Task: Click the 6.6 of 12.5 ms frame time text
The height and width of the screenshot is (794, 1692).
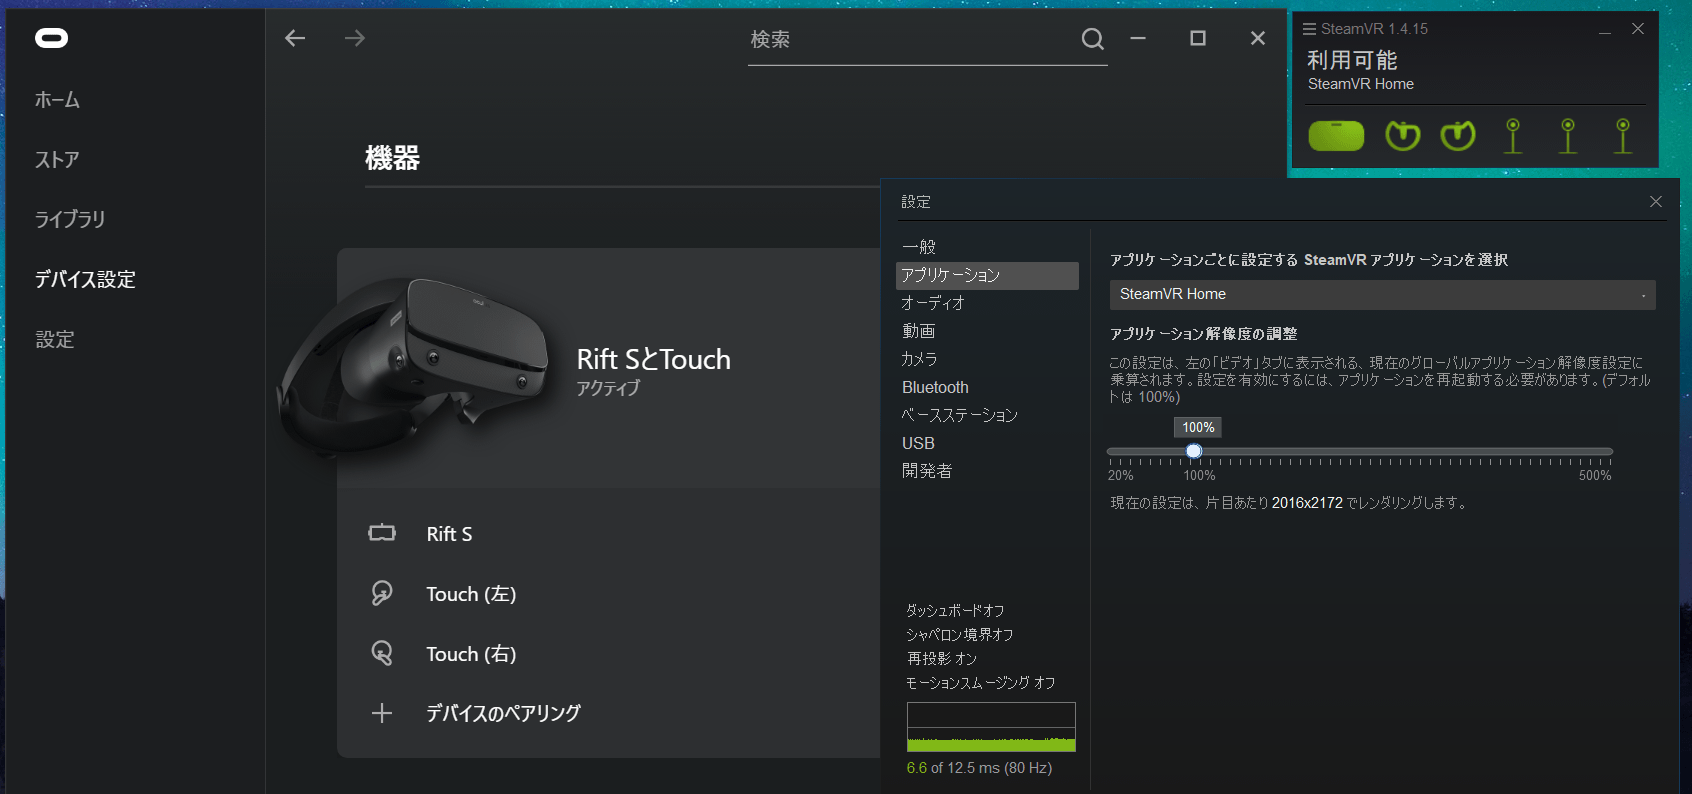Action: (979, 768)
